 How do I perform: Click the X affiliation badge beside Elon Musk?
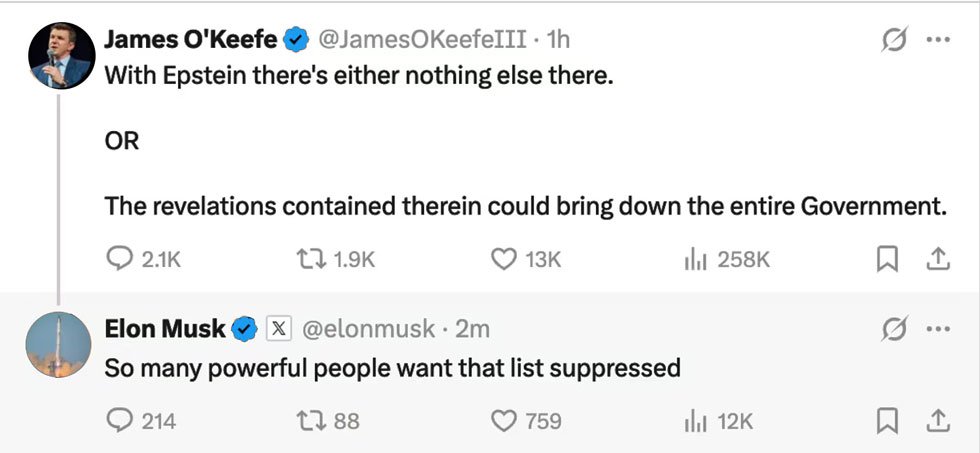pyautogui.click(x=279, y=329)
